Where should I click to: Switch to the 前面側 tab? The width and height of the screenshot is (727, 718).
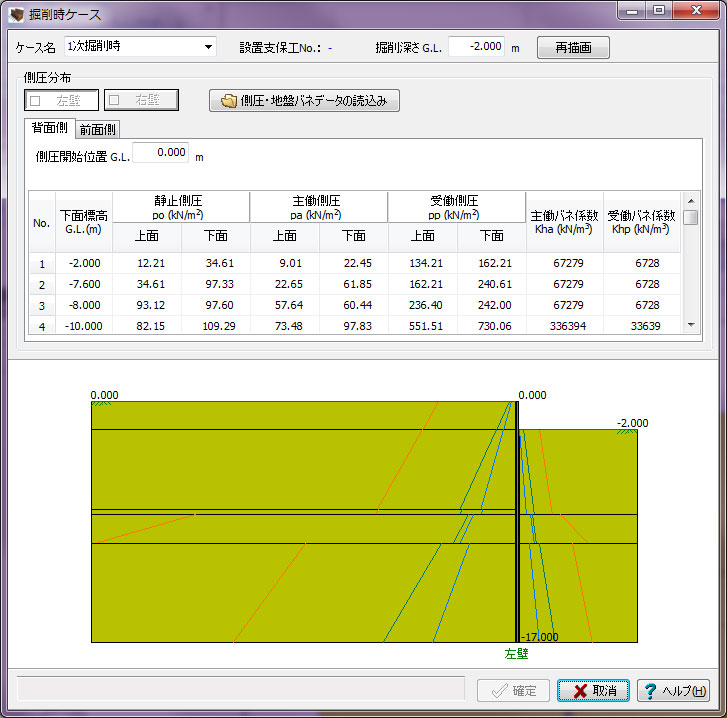pos(97,129)
